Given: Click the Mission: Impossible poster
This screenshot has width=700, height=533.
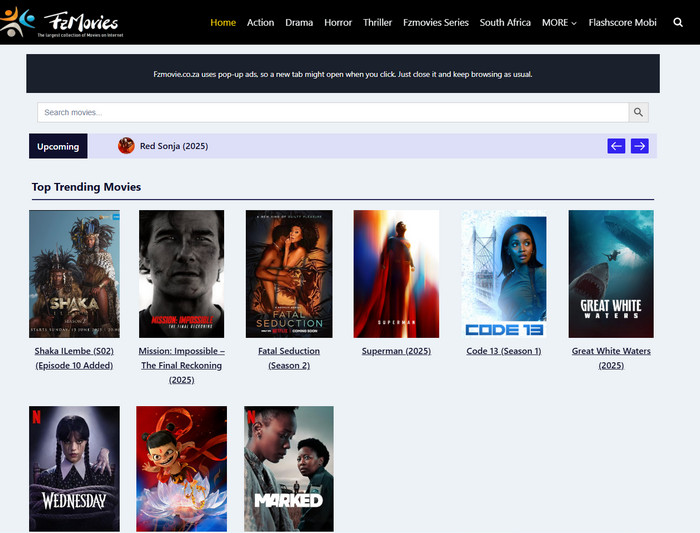Looking at the screenshot, I should pos(182,274).
